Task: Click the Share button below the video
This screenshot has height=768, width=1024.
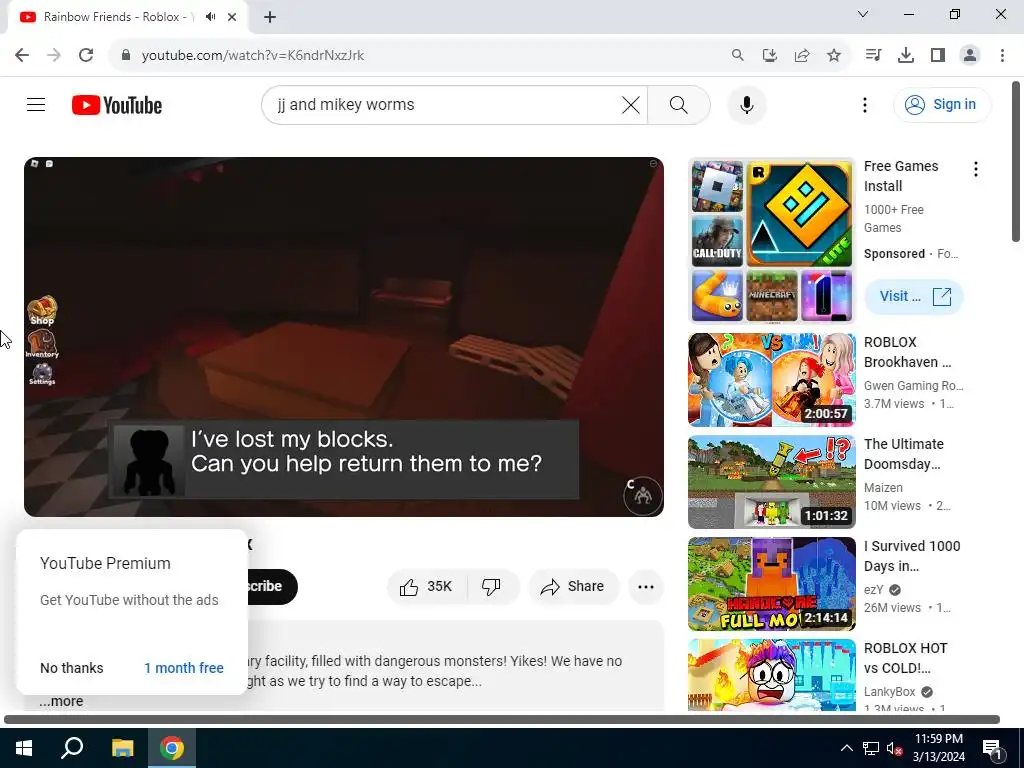Action: pyautogui.click(x=573, y=586)
